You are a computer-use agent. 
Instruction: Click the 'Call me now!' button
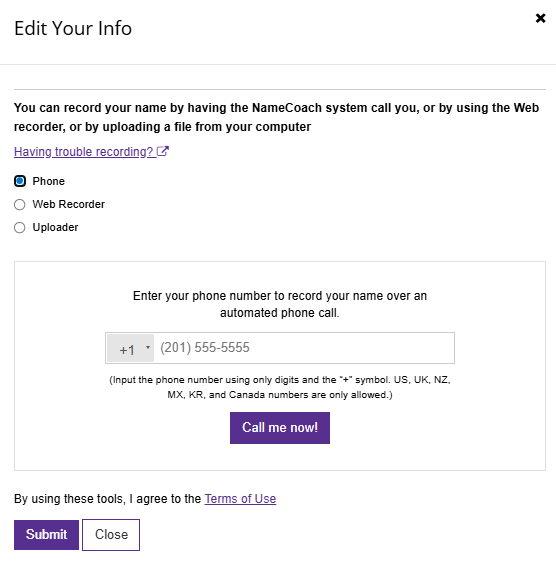(280, 428)
